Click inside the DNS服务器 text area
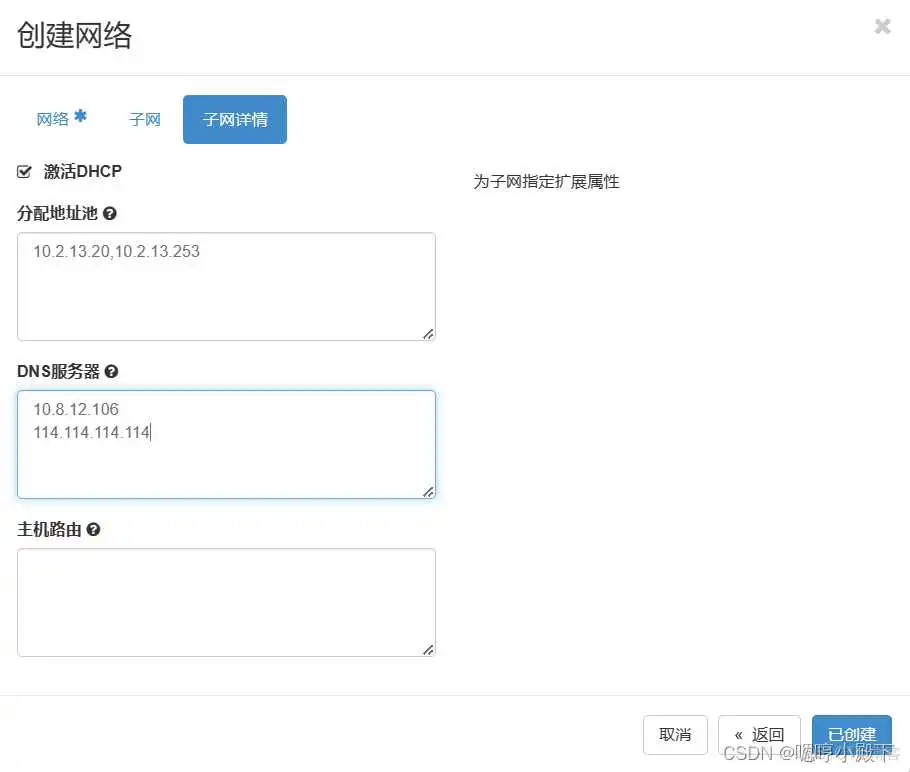910x772 pixels. [x=225, y=443]
